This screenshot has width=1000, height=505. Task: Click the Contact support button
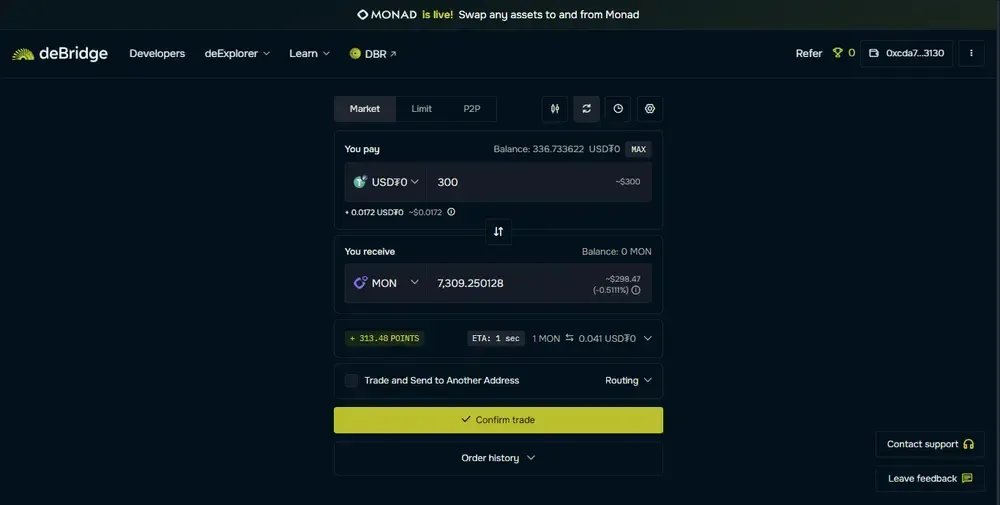930,444
